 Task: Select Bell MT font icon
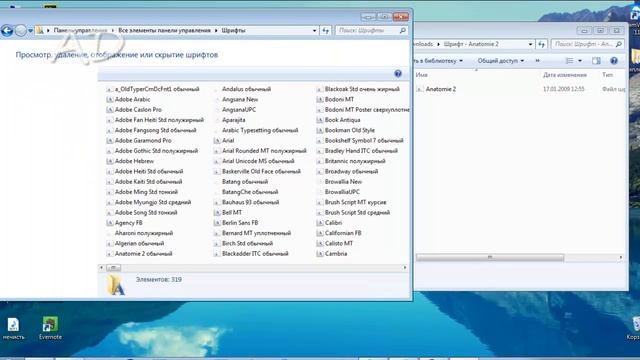(217, 213)
